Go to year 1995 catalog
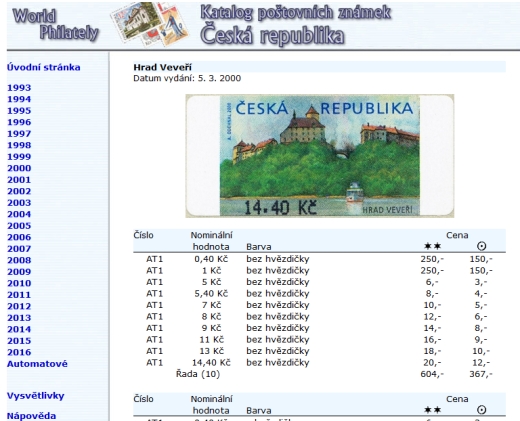520x421 pixels. 19,111
